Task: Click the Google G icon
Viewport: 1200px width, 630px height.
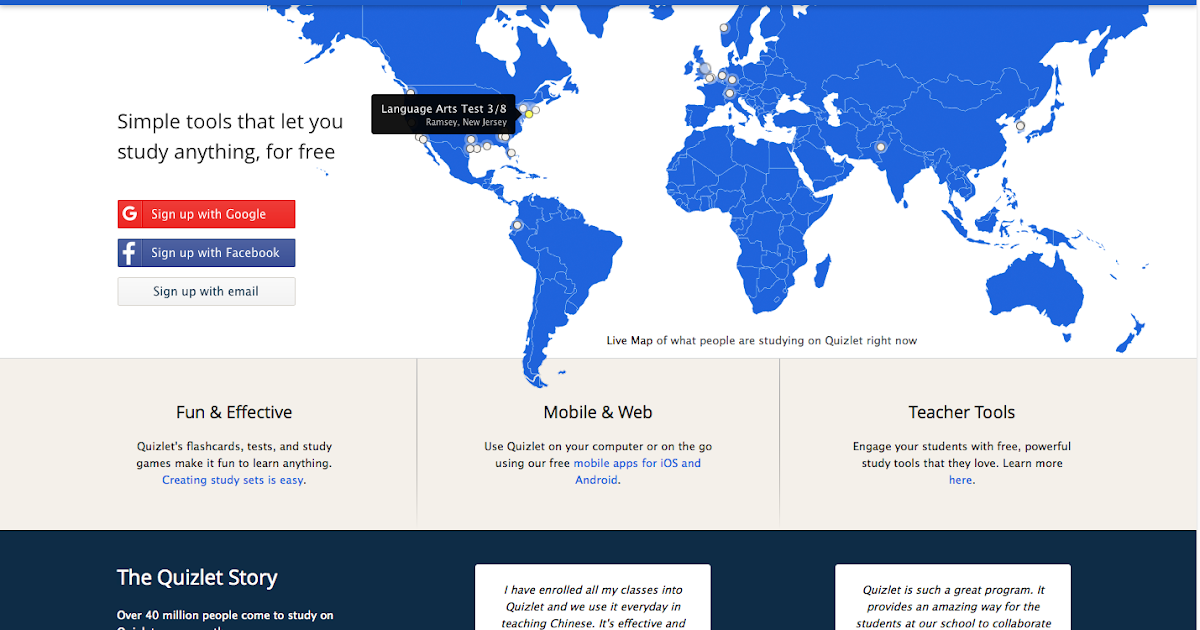Action: (x=130, y=214)
